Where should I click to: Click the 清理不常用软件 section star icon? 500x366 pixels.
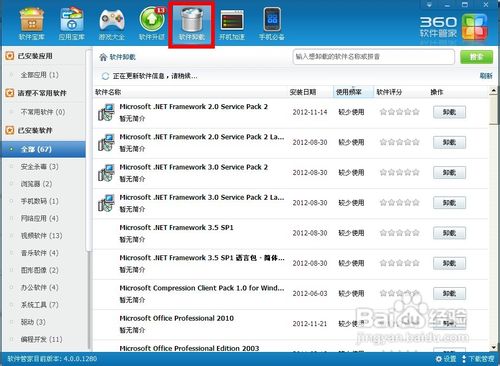coord(10,93)
